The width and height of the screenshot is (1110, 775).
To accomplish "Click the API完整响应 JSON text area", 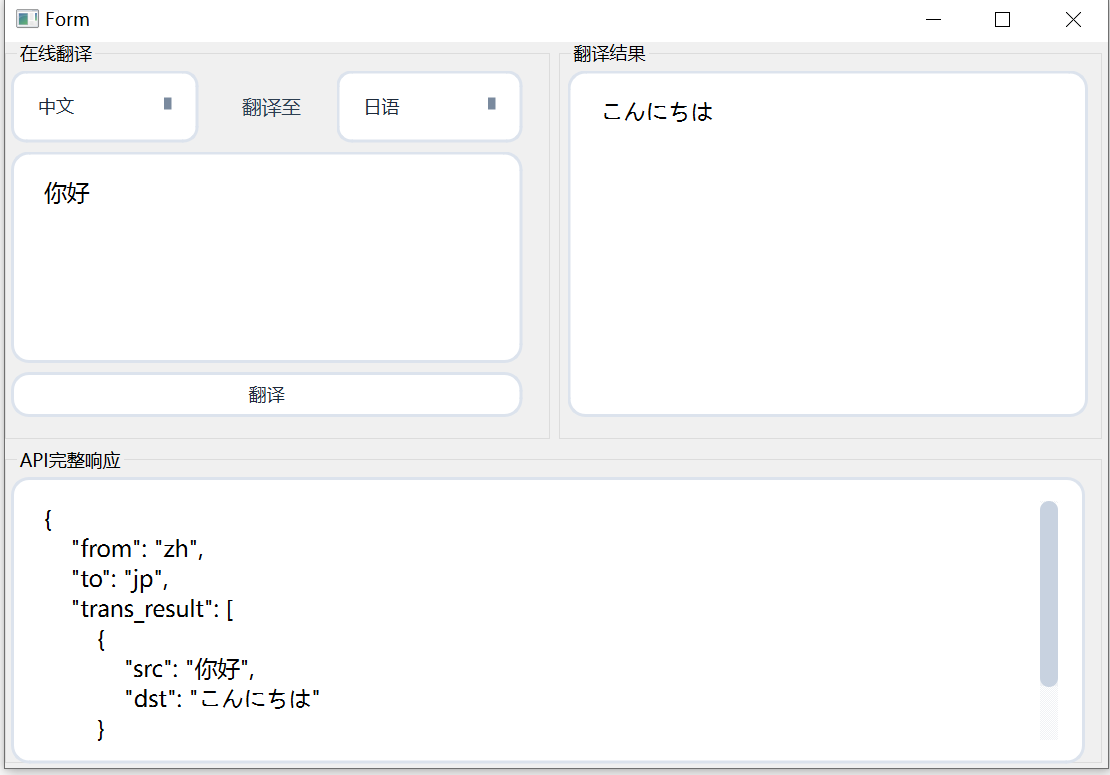I will click(x=549, y=621).
